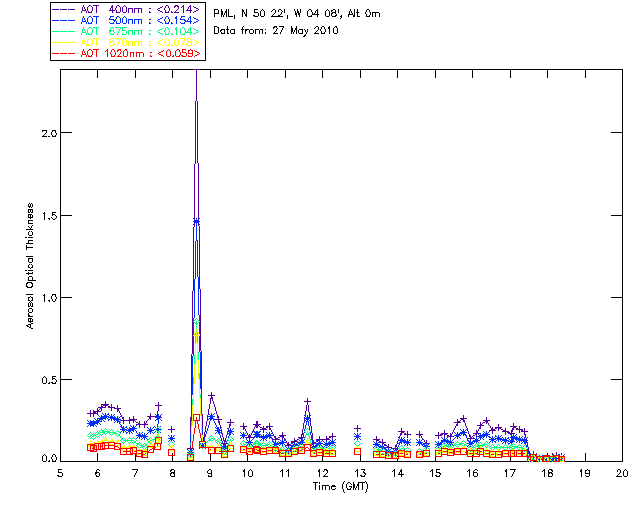Click the 2.0 y-axis tick label
This screenshot has height=512, width=640.
pos(48,134)
